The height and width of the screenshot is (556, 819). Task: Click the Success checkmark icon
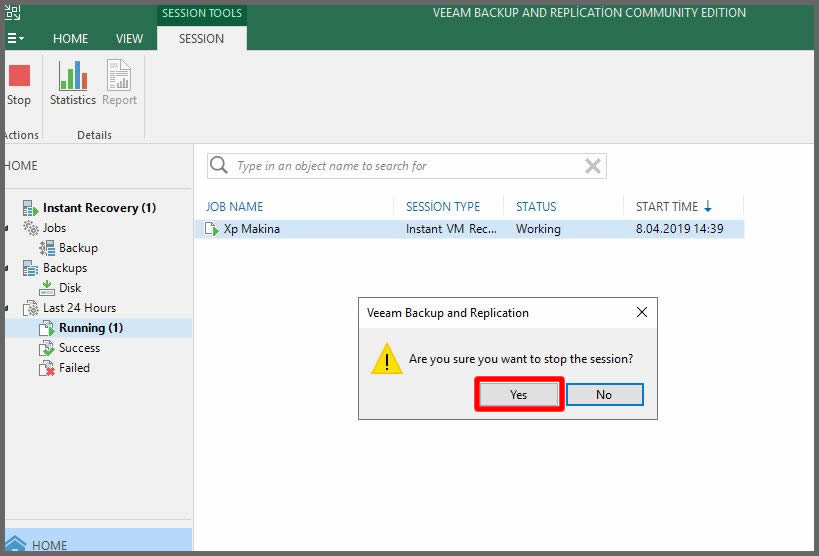click(x=46, y=348)
